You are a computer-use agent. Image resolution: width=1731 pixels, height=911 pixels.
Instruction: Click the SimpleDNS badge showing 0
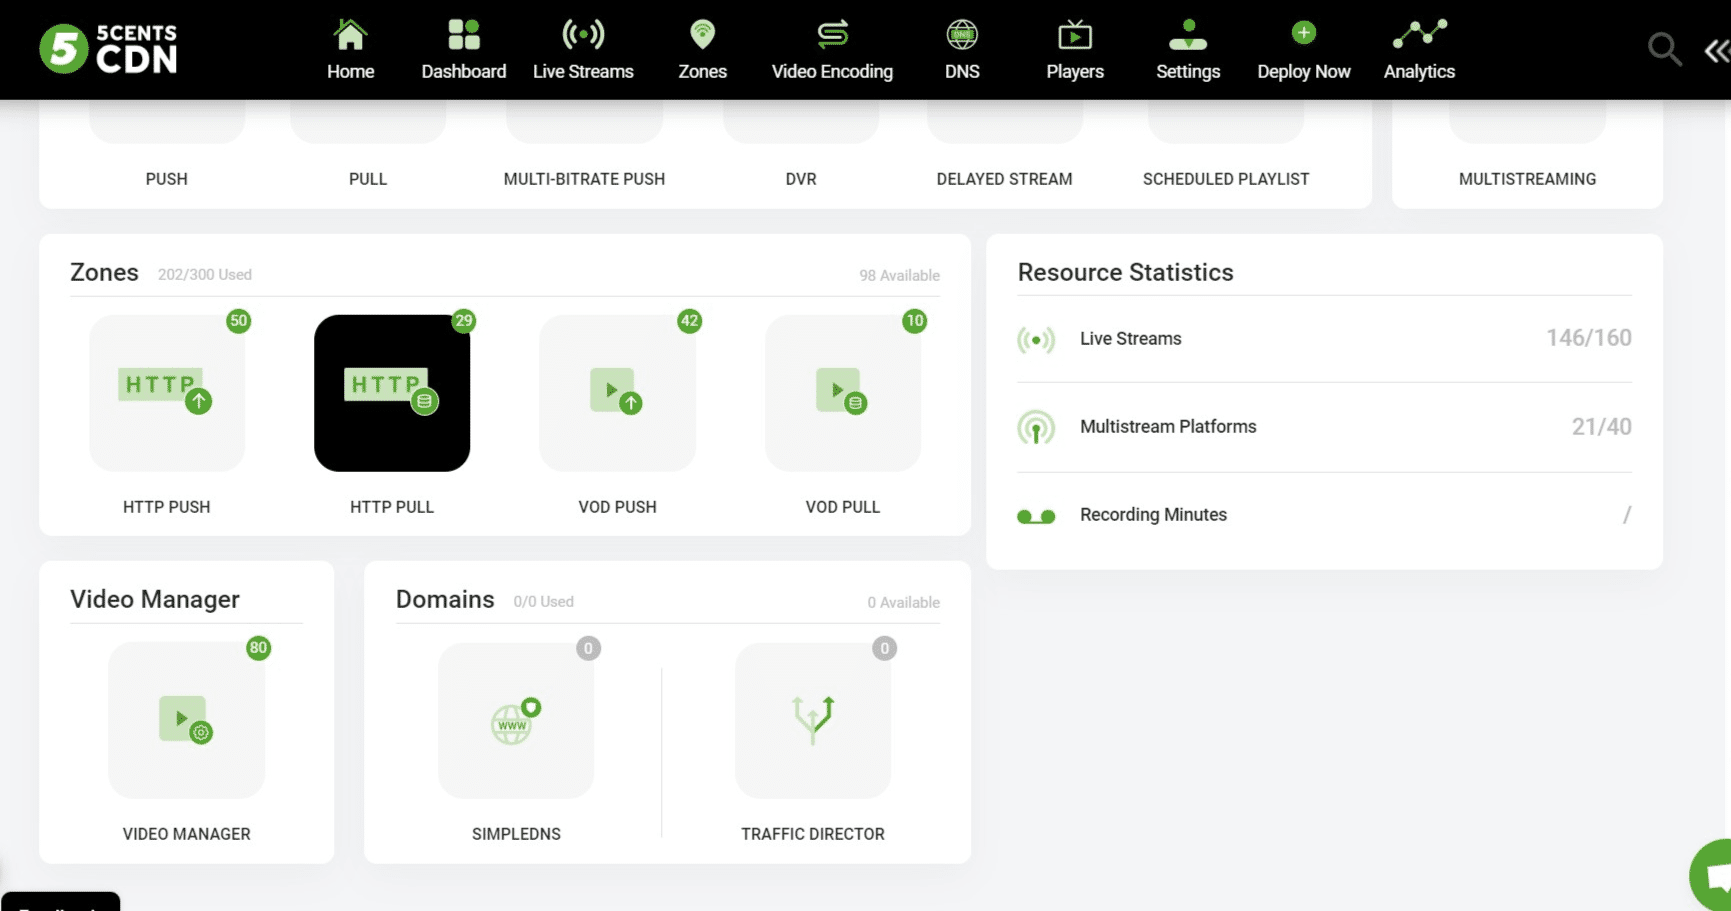coord(588,648)
